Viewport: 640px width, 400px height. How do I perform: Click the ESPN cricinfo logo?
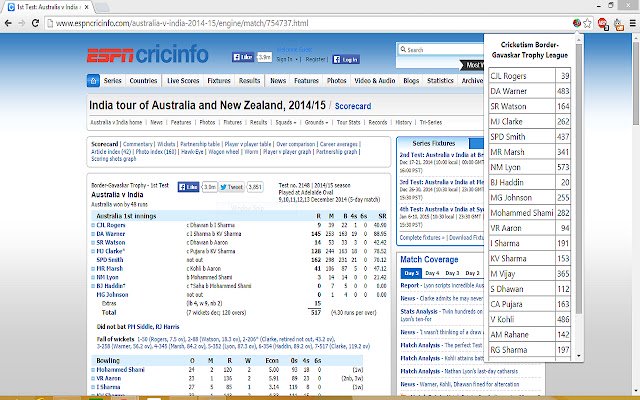pos(147,54)
